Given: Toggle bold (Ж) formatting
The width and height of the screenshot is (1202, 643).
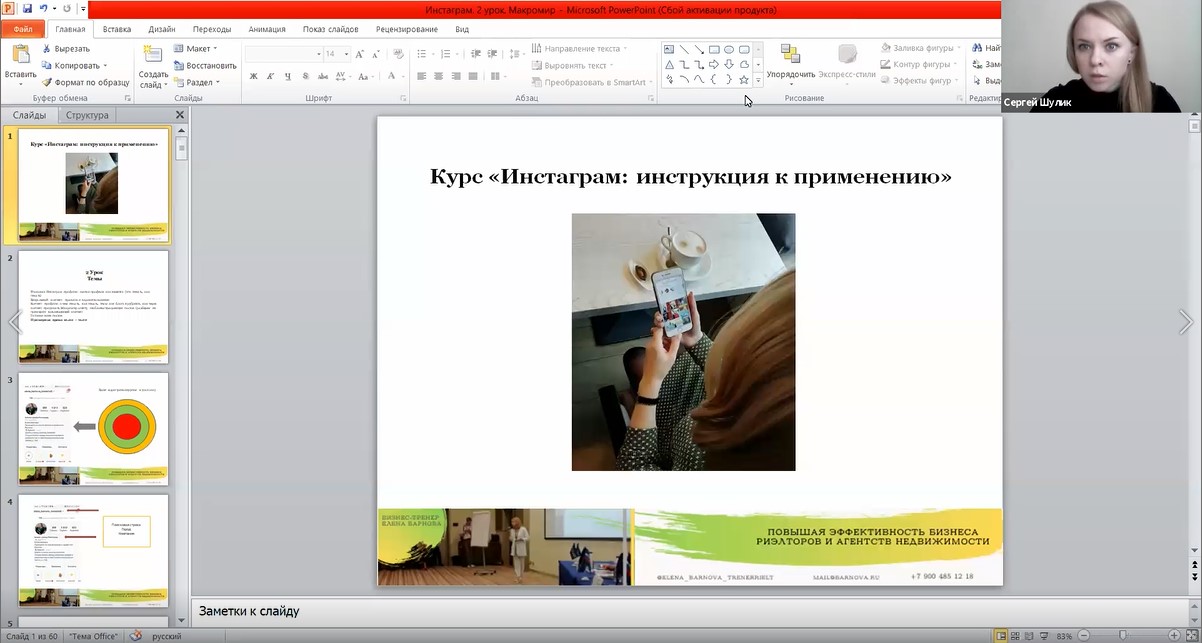Looking at the screenshot, I should pyautogui.click(x=253, y=76).
